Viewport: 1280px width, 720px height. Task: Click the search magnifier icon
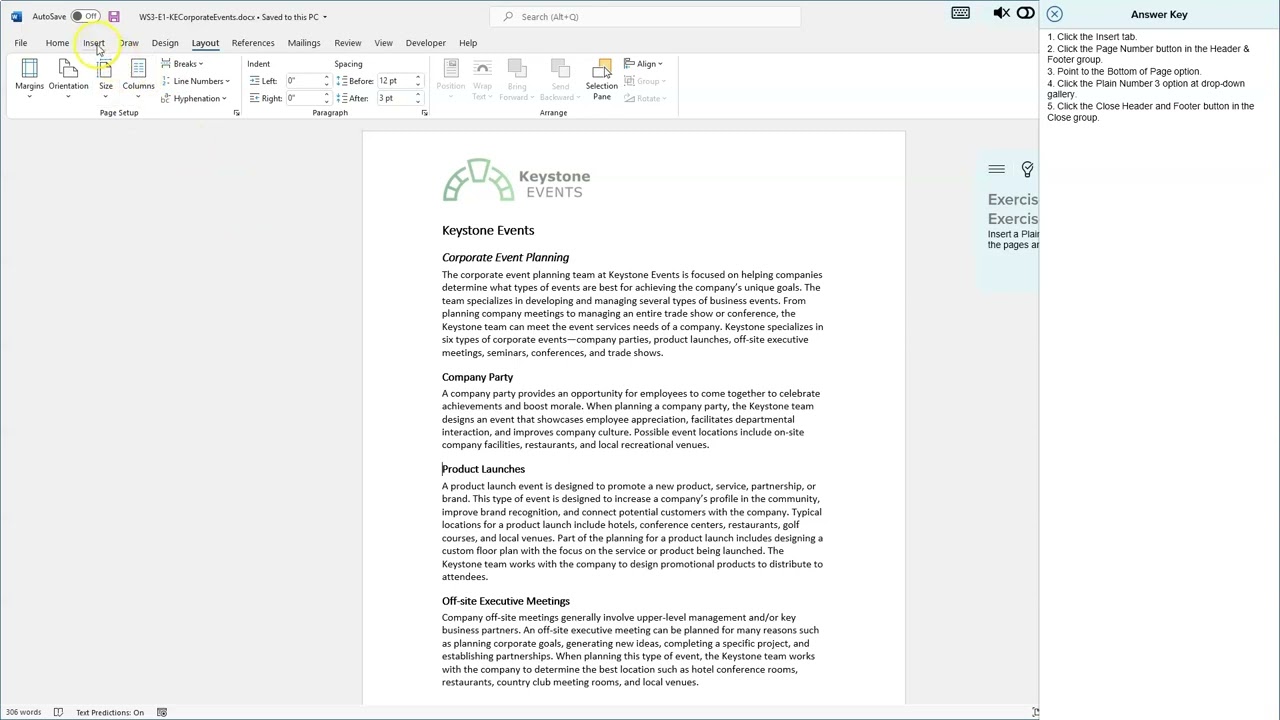[508, 17]
